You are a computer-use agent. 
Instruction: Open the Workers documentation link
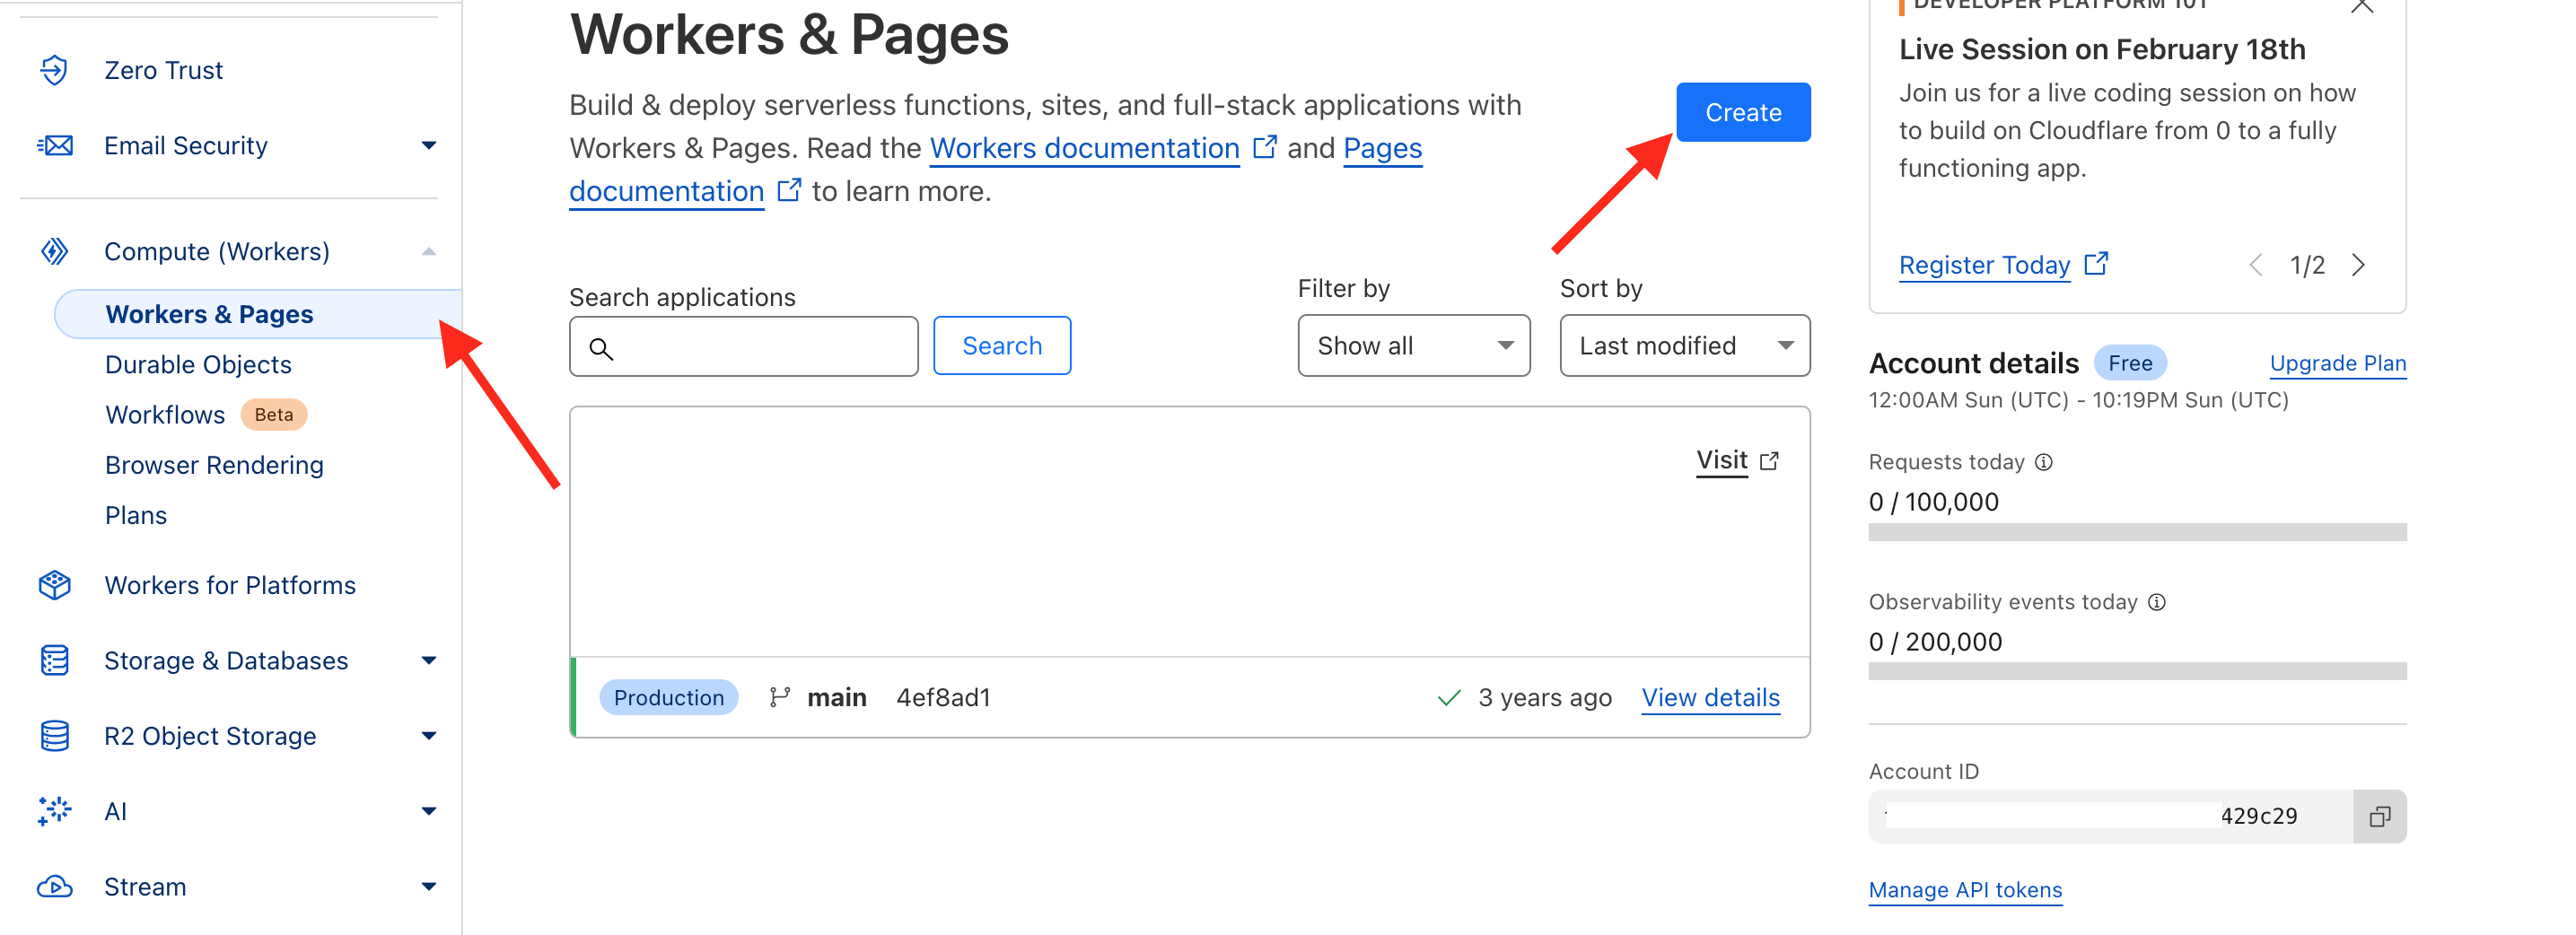point(1084,148)
